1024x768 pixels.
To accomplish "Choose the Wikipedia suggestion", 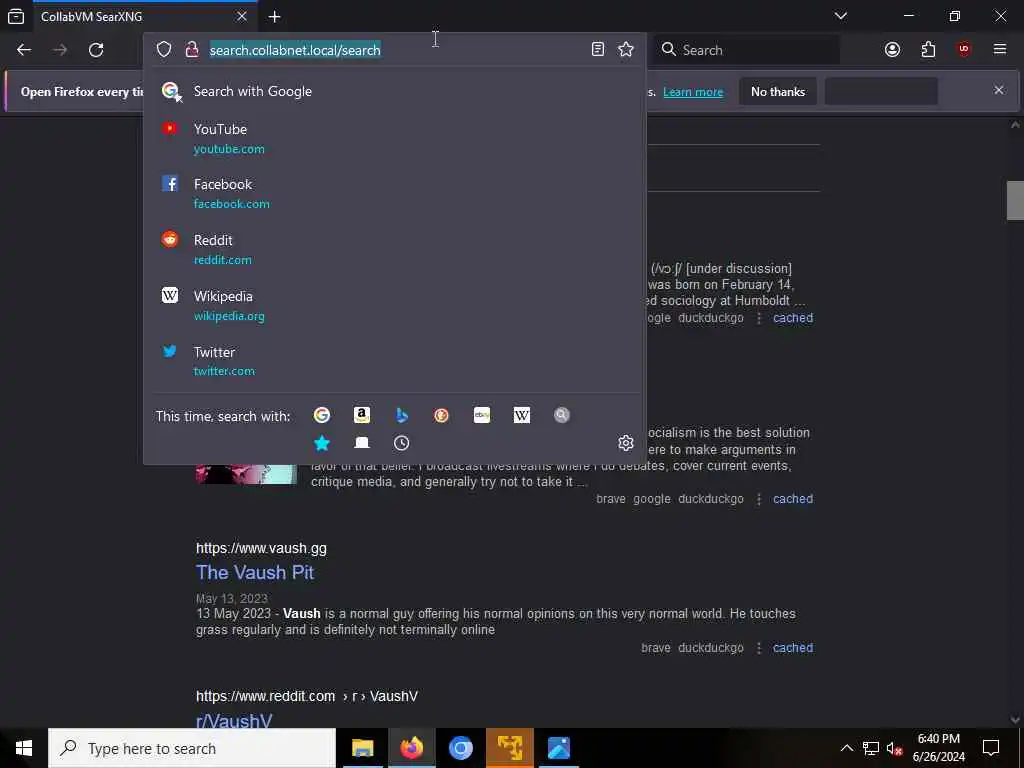I will click(394, 306).
